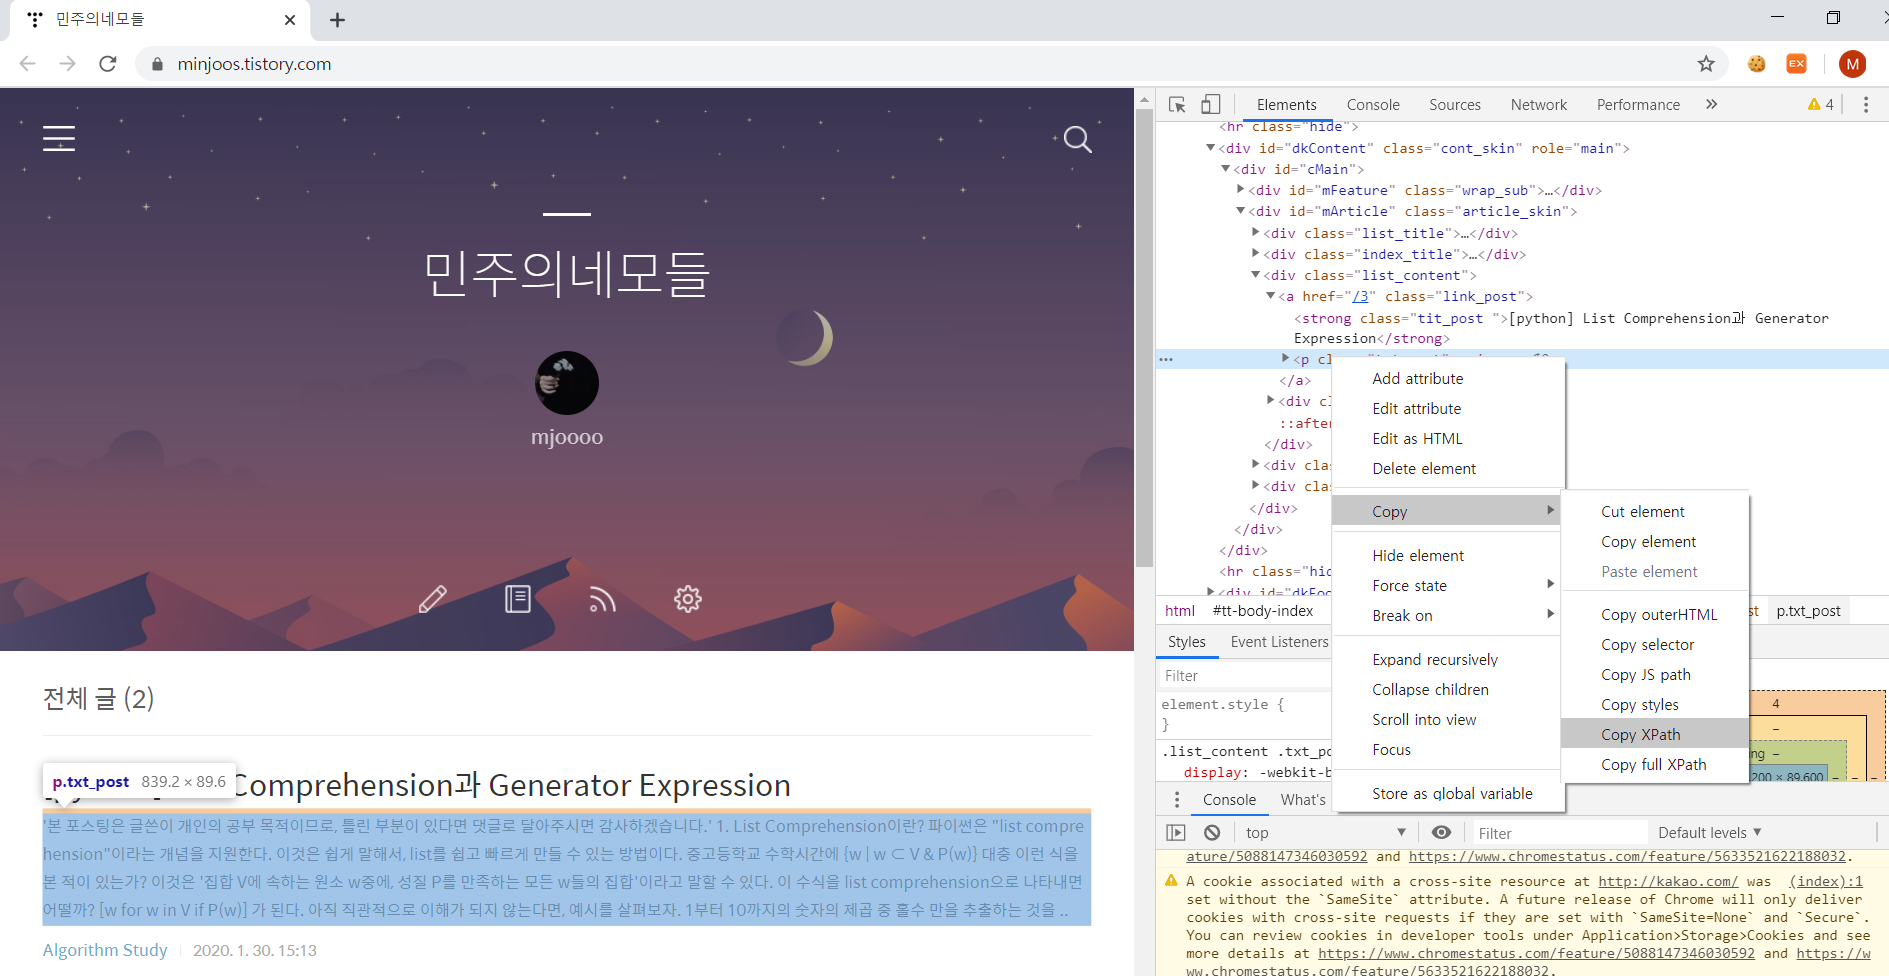
Task: Open the RSS feed icon
Action: point(602,599)
